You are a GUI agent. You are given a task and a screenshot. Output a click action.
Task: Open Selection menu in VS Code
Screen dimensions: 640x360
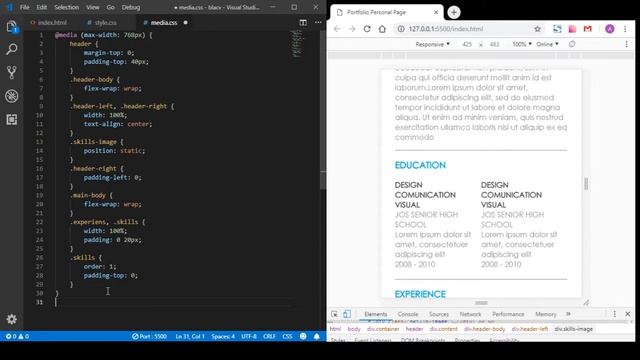click(67, 7)
